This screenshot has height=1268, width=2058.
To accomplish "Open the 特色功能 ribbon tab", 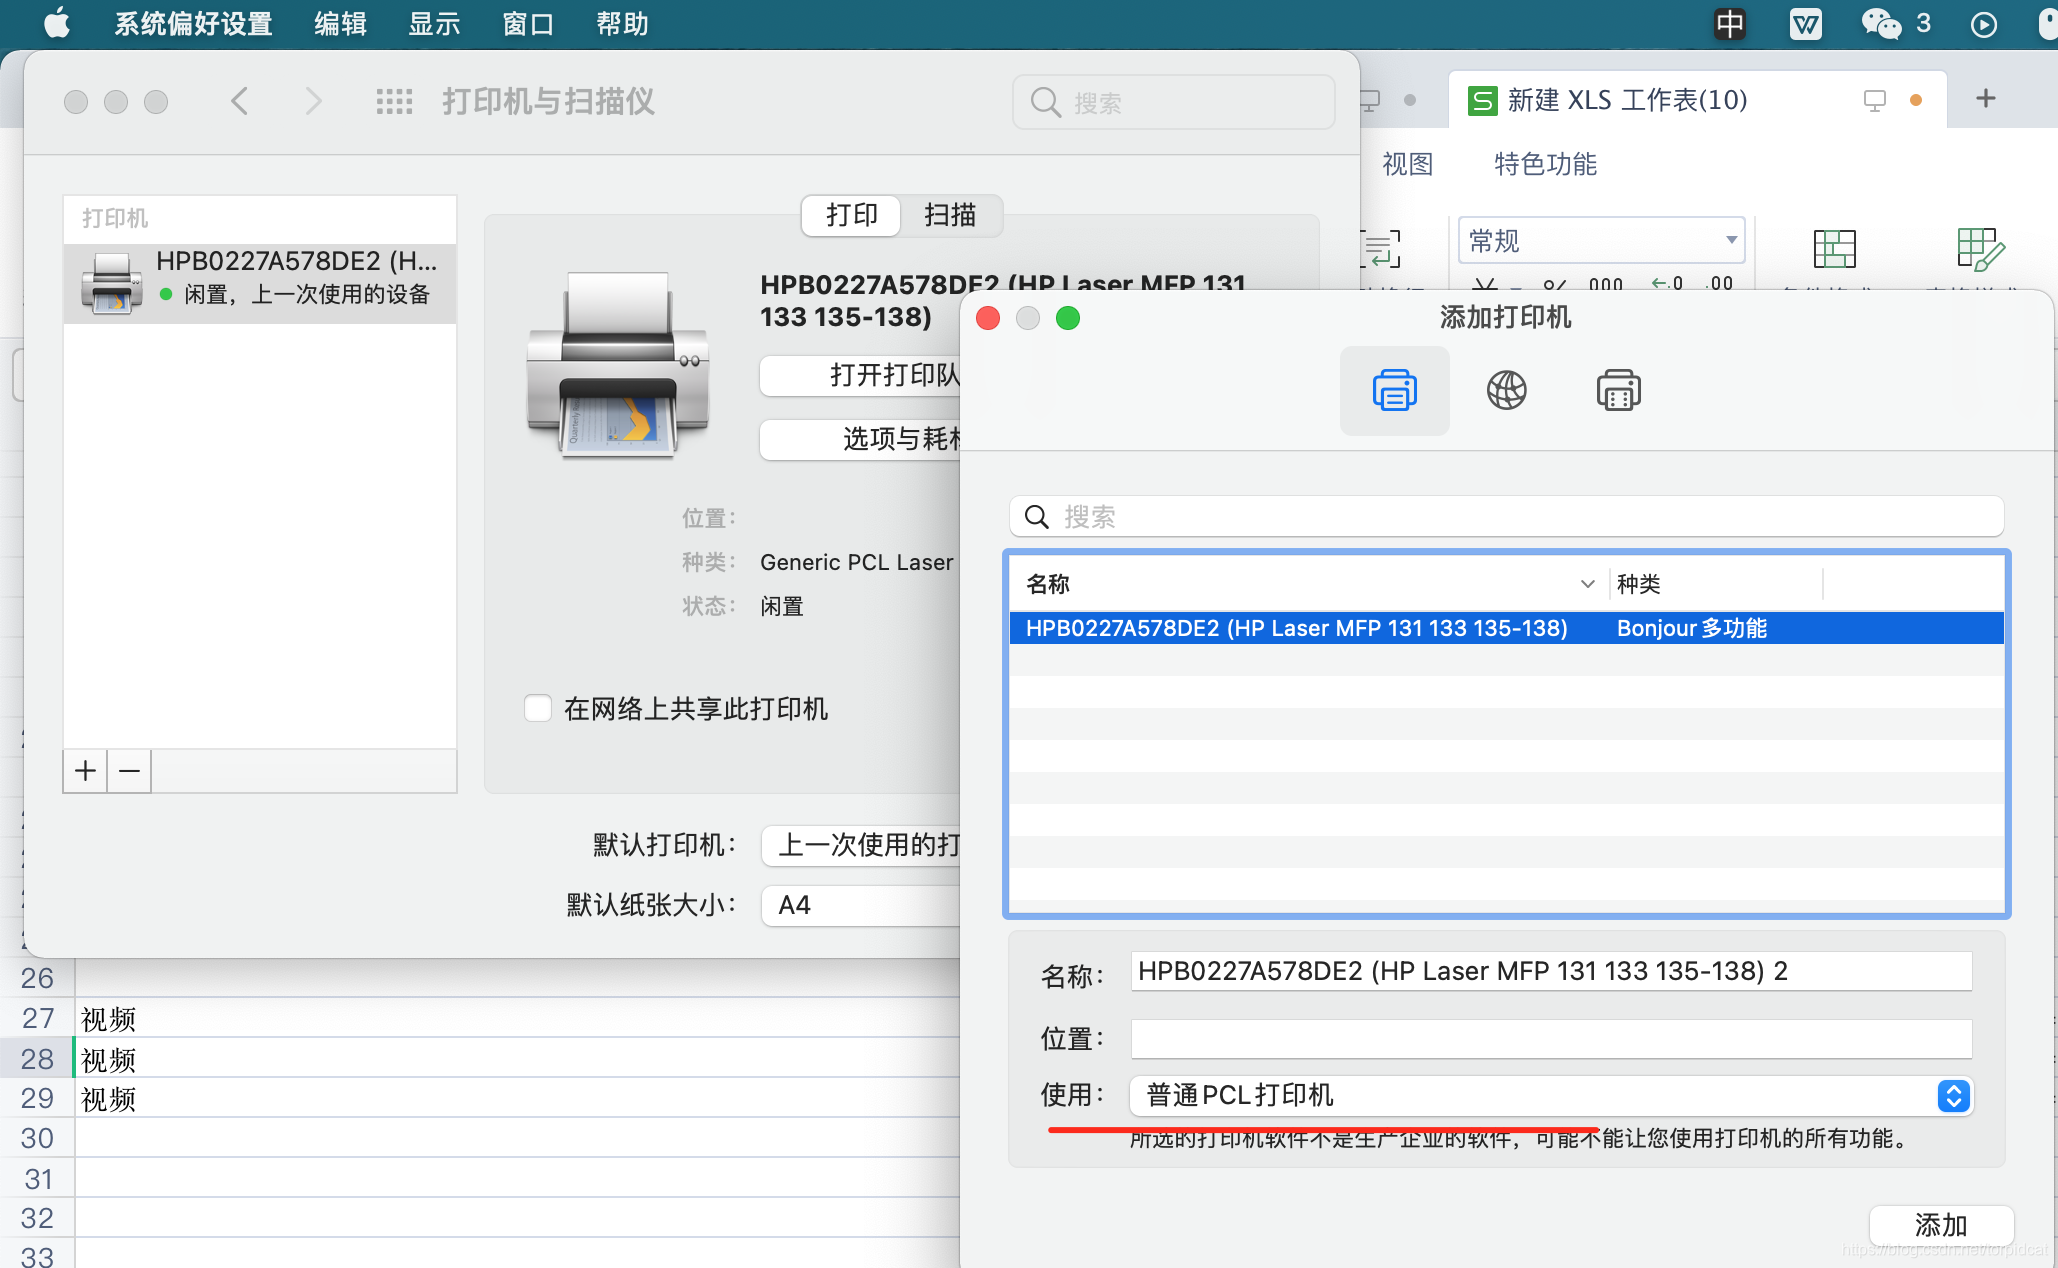I will pos(1545,164).
